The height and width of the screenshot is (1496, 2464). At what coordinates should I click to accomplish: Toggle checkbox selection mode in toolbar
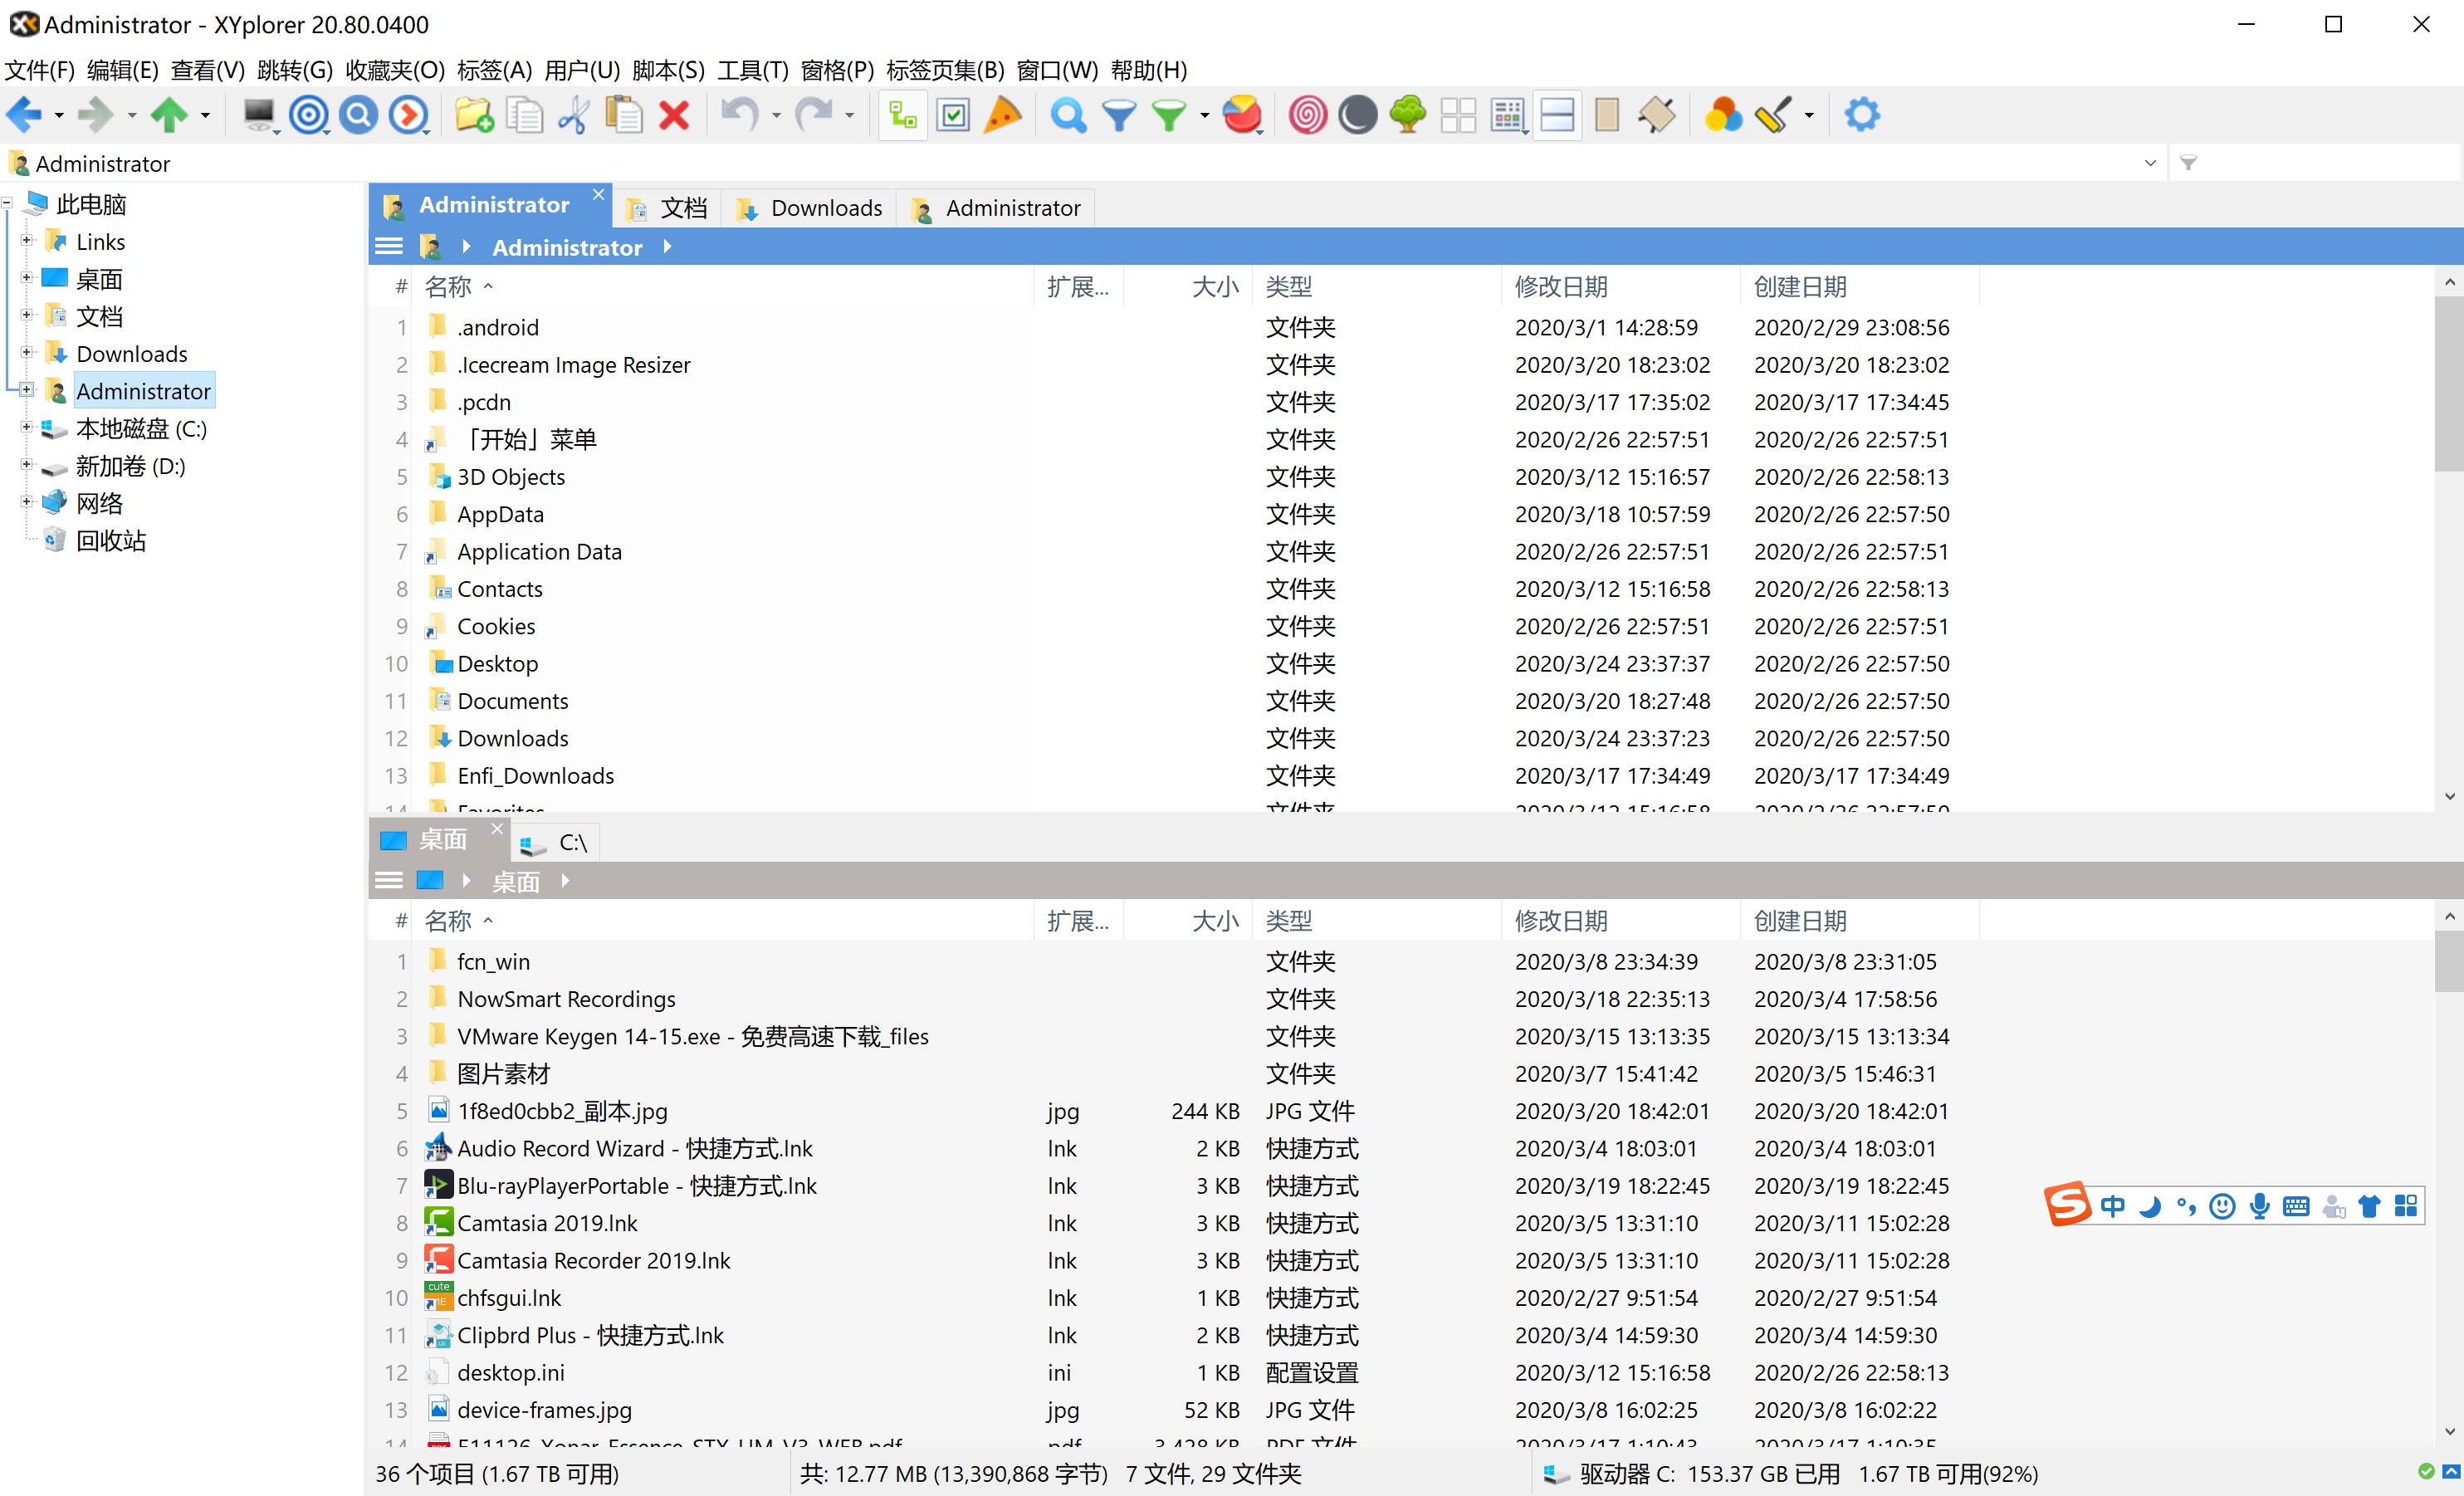click(x=953, y=114)
